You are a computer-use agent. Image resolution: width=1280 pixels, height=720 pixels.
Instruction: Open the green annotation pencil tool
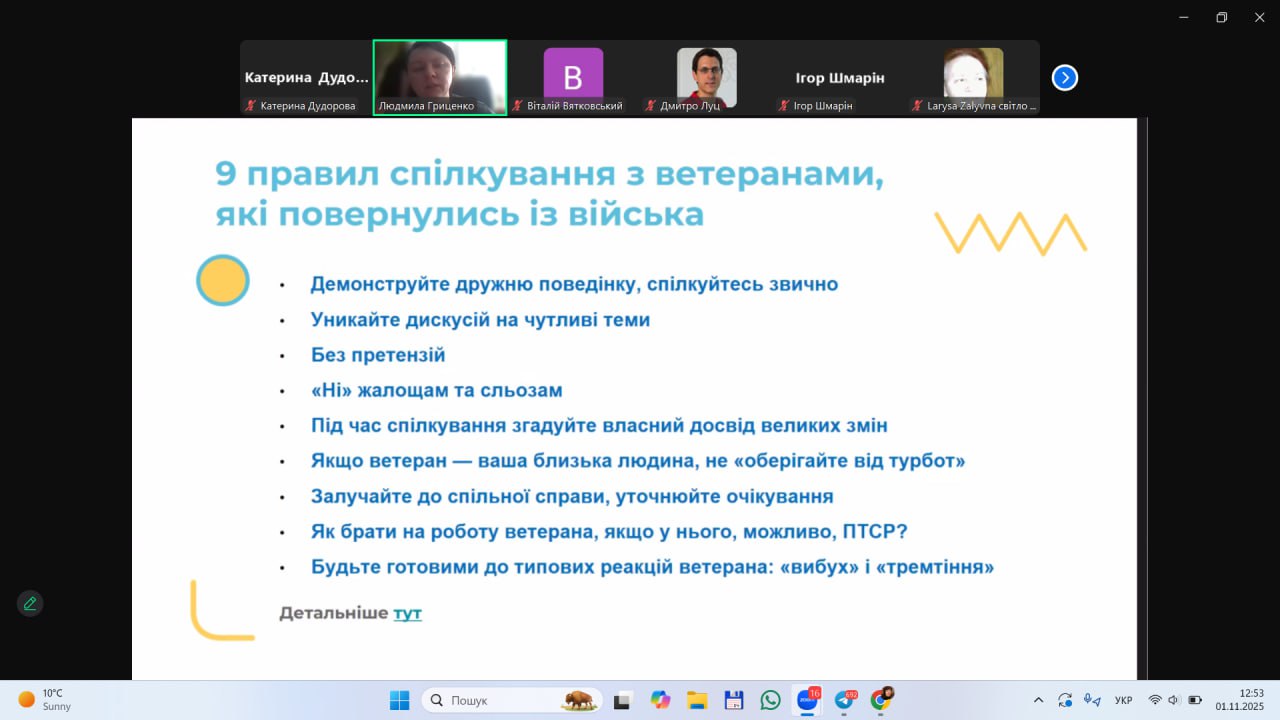coord(30,603)
